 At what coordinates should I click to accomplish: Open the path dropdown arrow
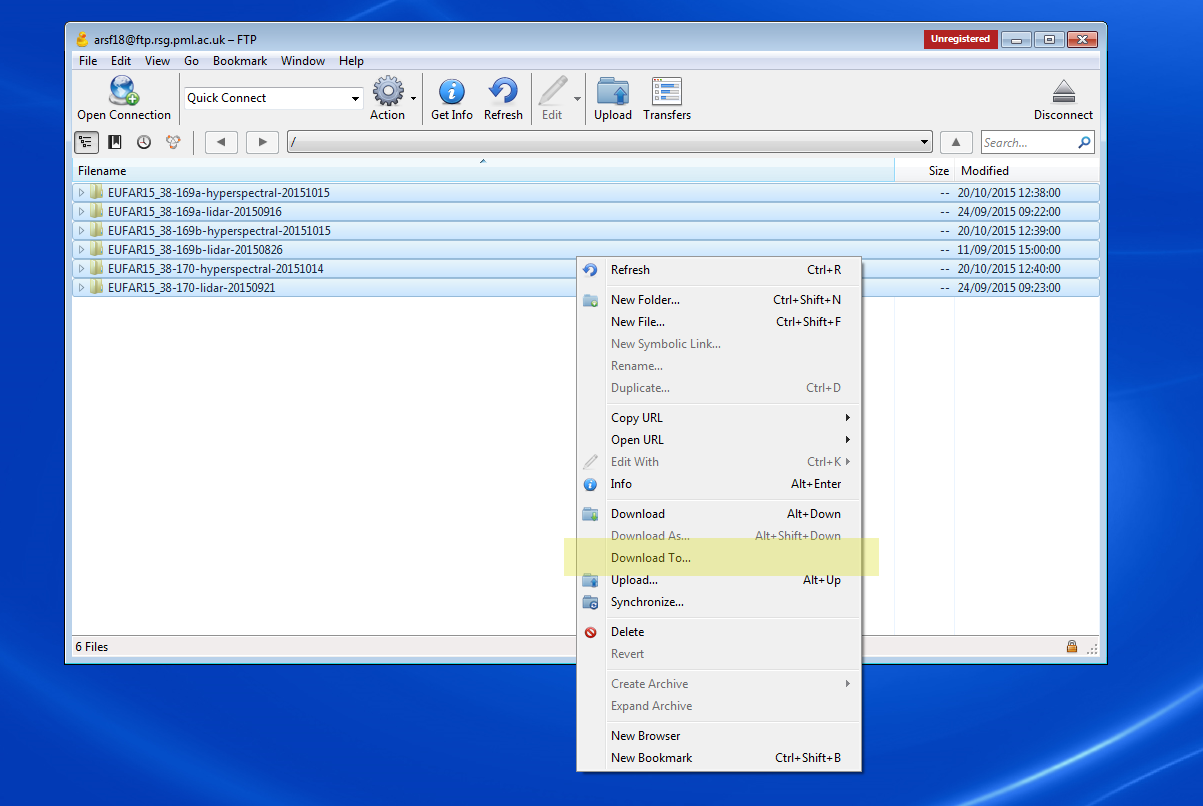point(924,143)
